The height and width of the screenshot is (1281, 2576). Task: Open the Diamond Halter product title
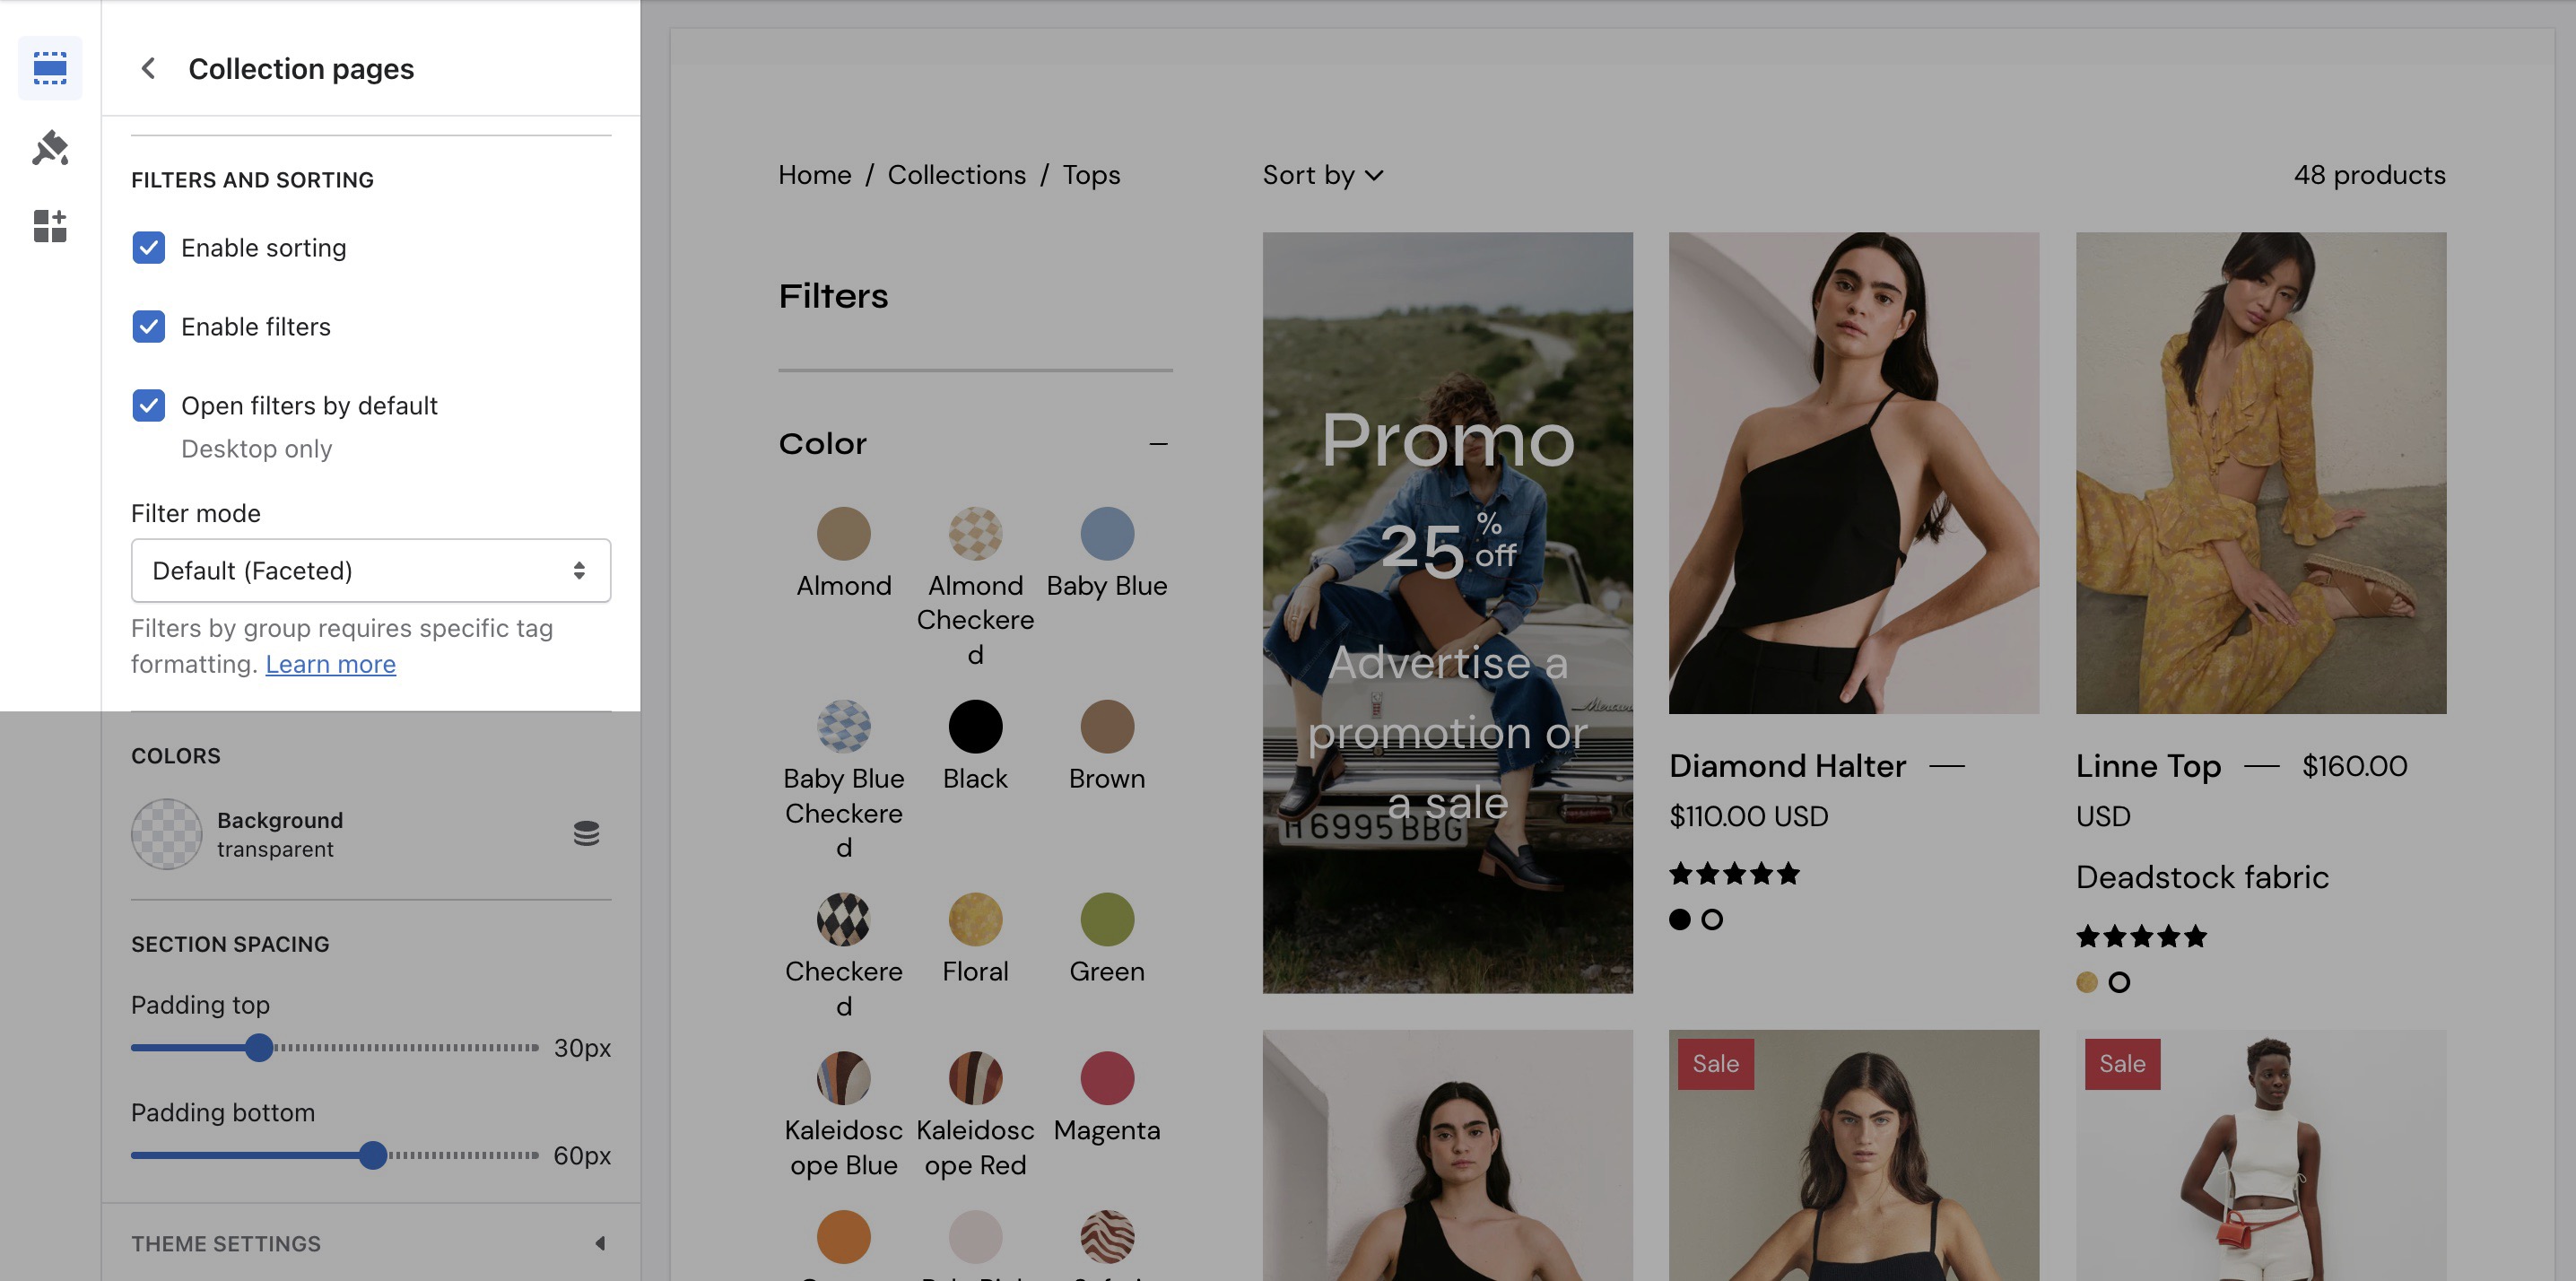[1787, 766]
